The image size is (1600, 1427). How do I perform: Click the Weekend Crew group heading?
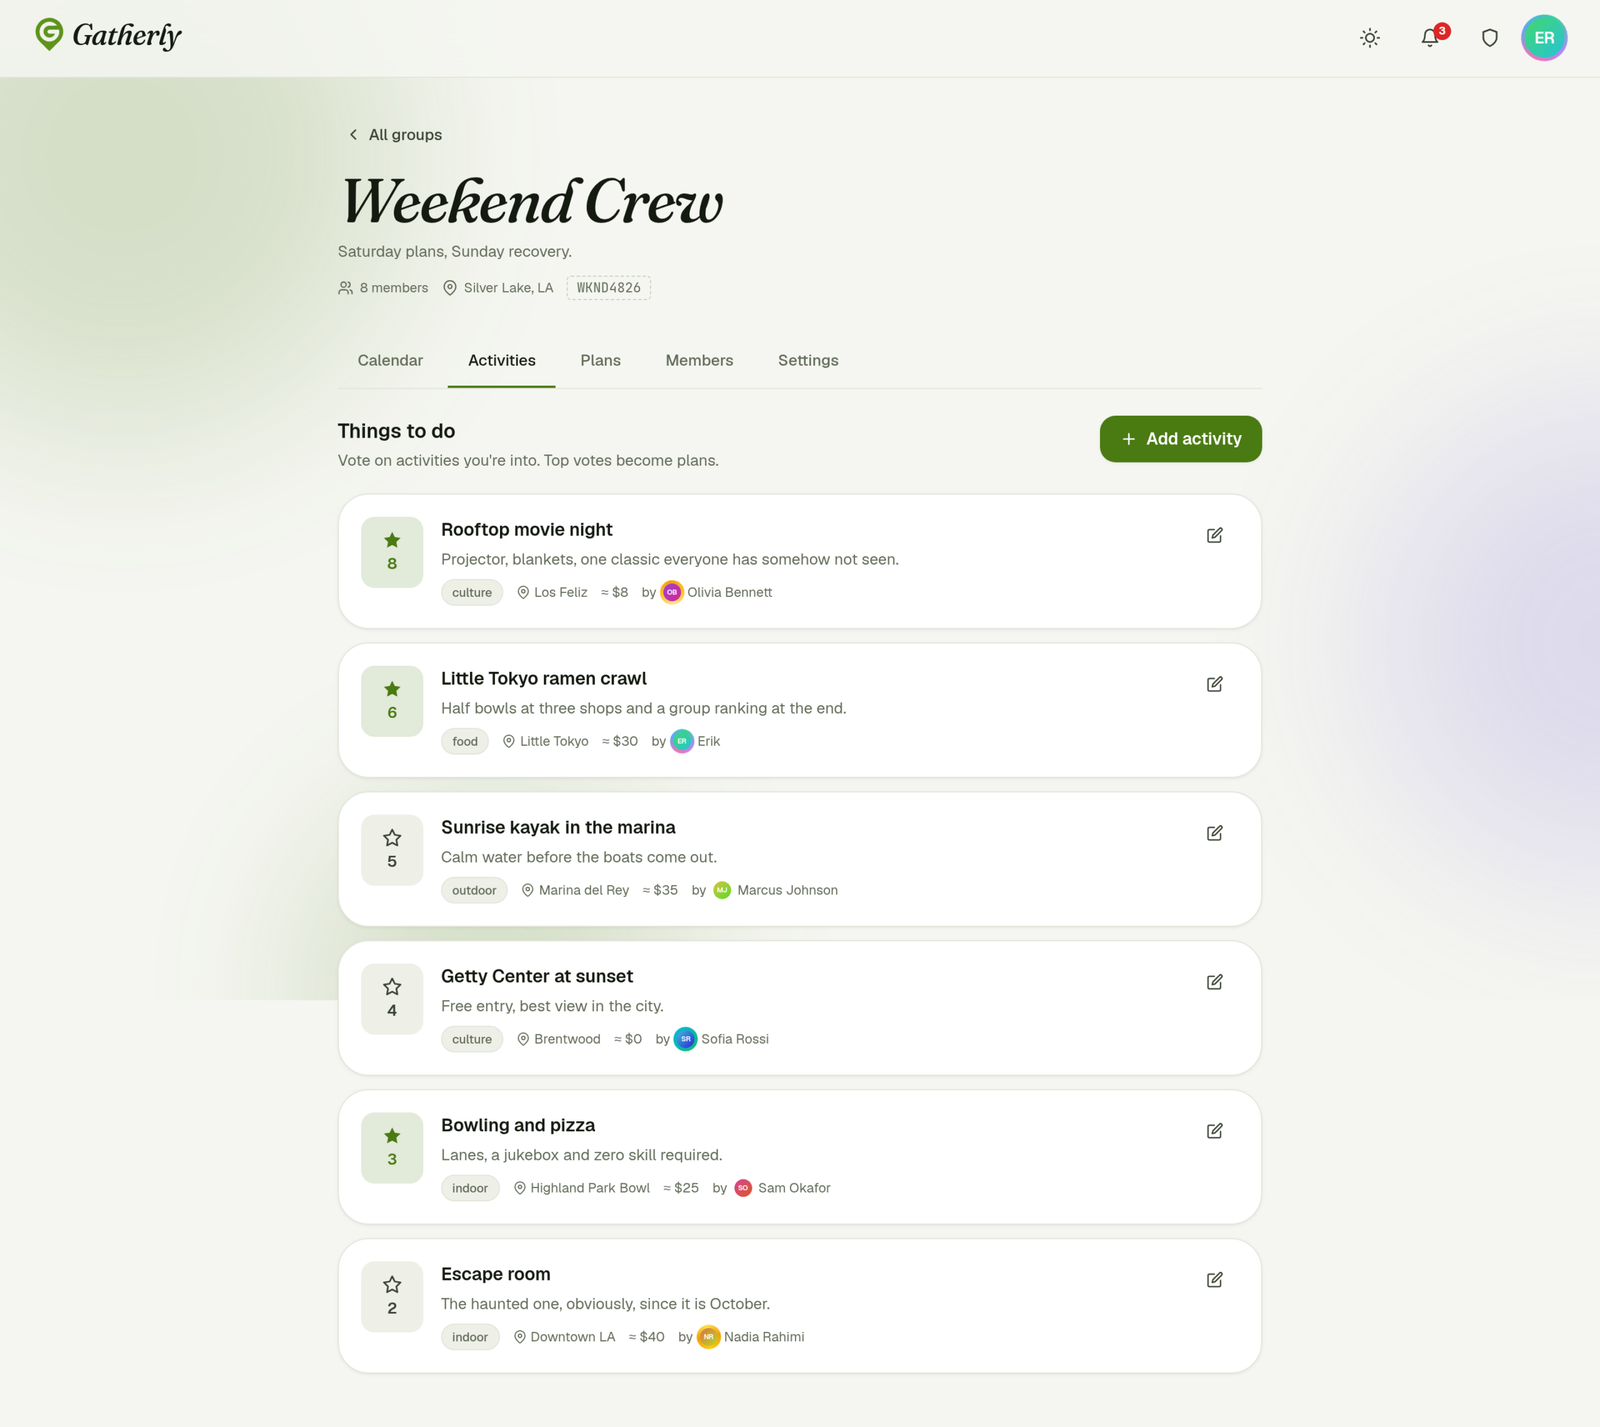tap(531, 202)
